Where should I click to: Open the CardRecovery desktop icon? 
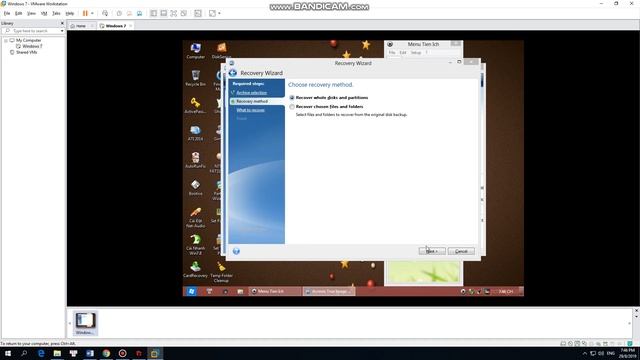click(196, 269)
